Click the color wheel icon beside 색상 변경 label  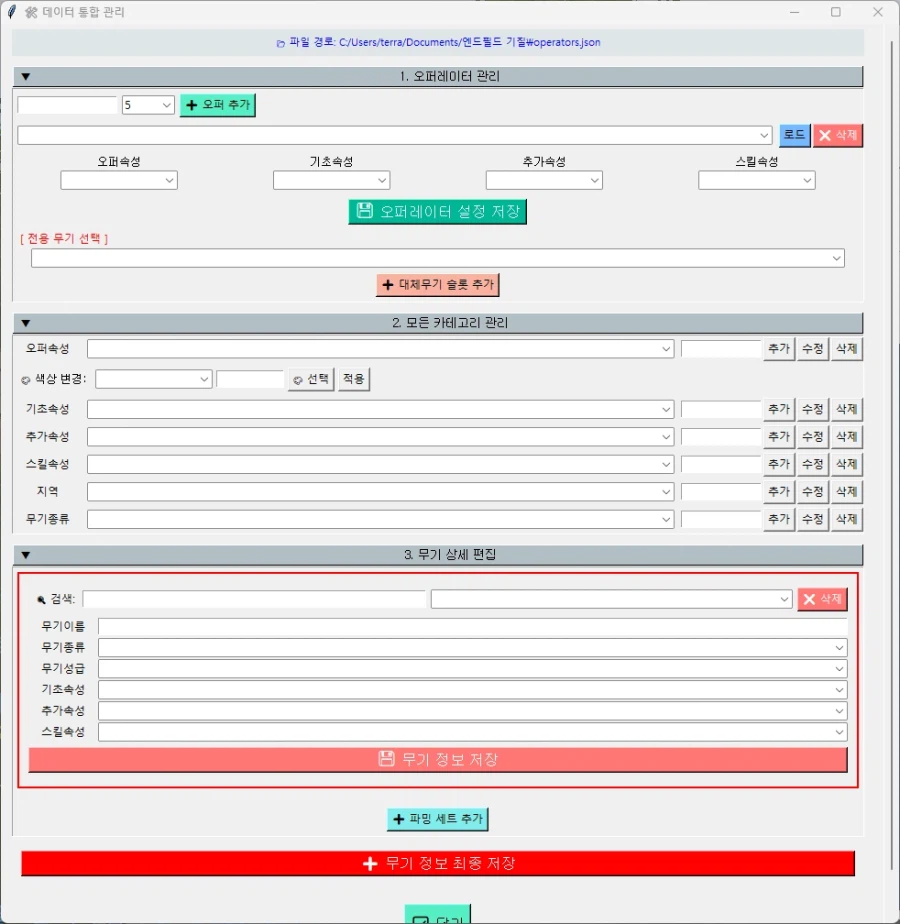[24, 379]
